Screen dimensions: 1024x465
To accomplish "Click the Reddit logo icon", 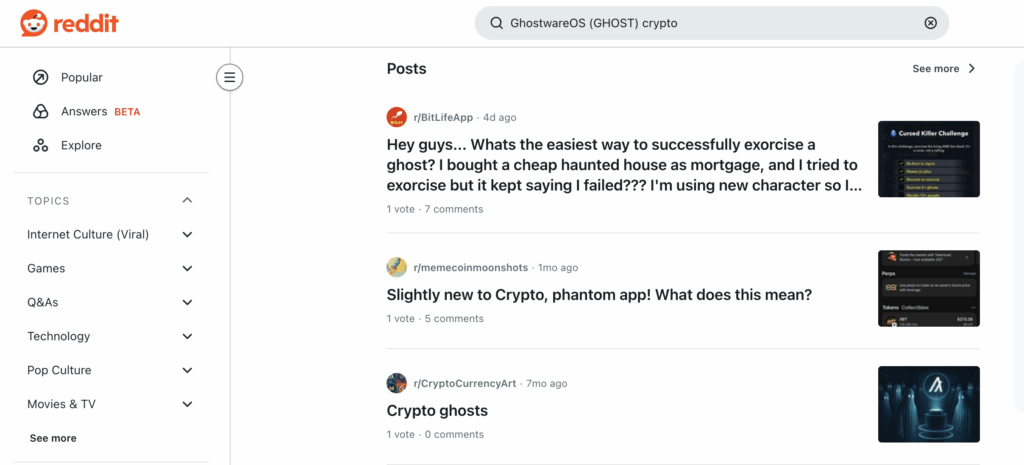I will click(33, 22).
